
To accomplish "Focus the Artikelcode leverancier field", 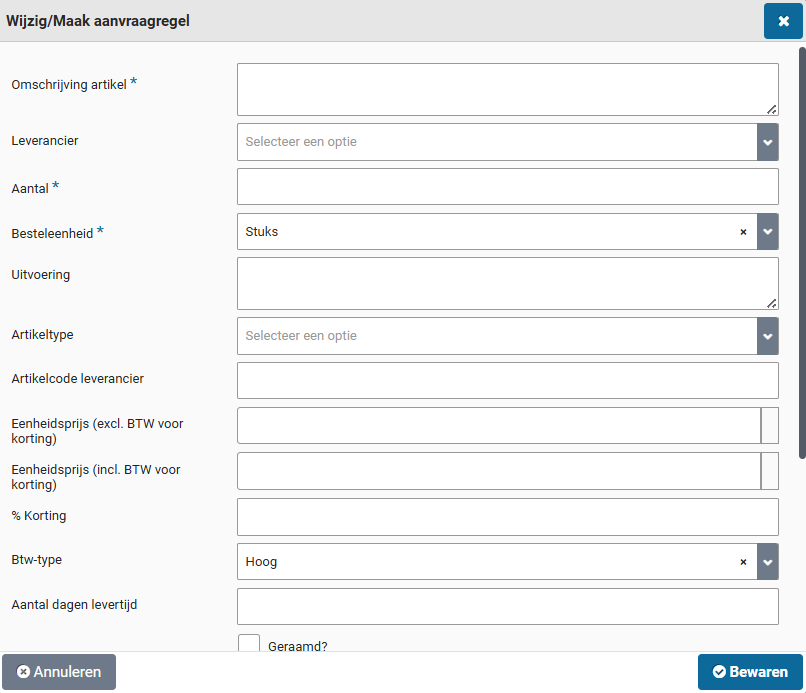I will point(507,381).
